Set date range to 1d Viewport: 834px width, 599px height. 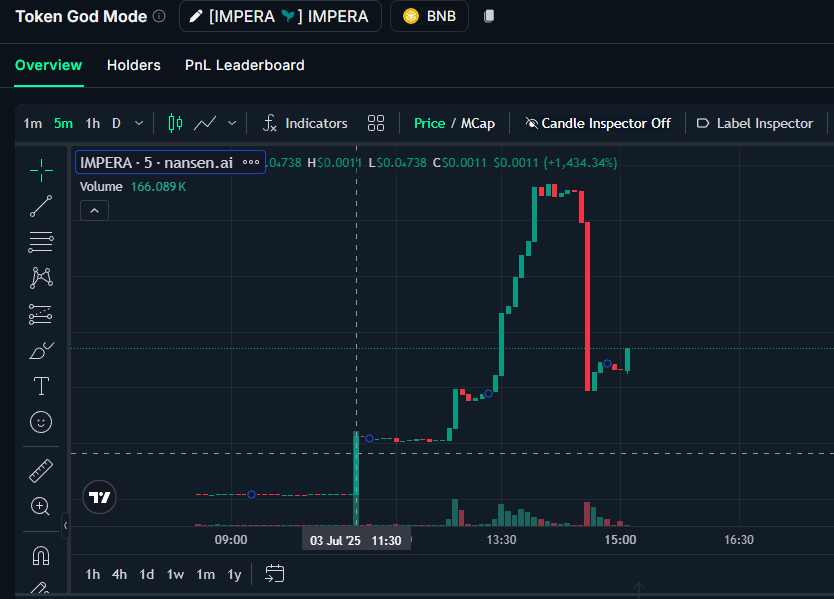point(146,575)
